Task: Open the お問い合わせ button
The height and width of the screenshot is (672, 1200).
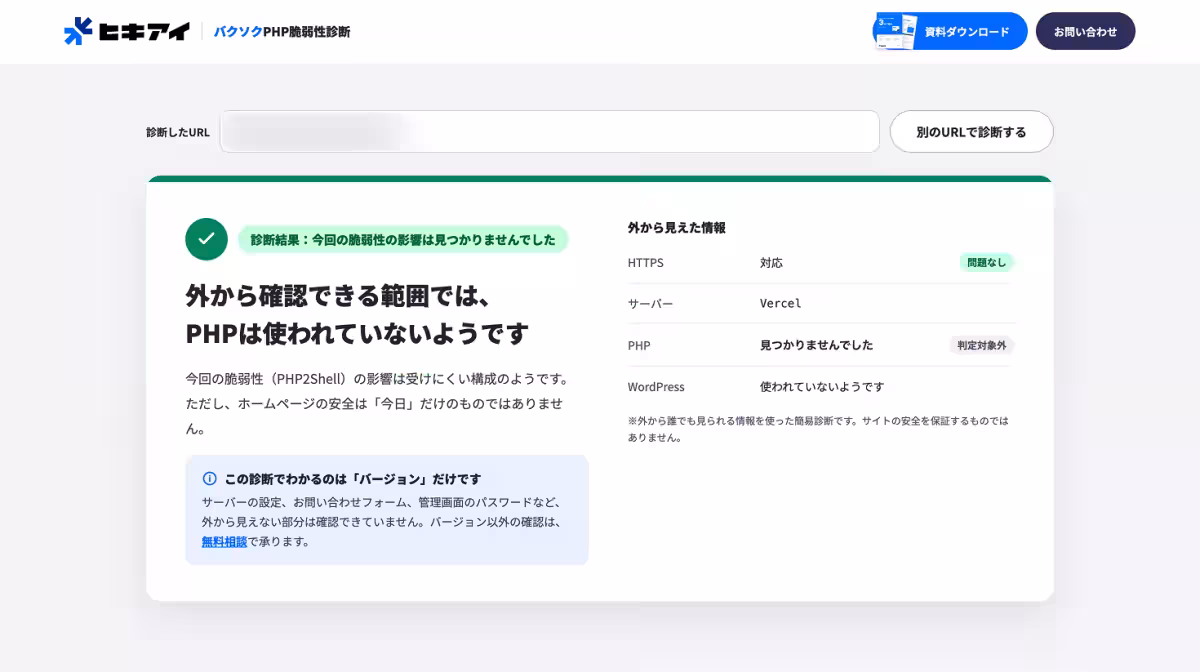Action: 1085,31
